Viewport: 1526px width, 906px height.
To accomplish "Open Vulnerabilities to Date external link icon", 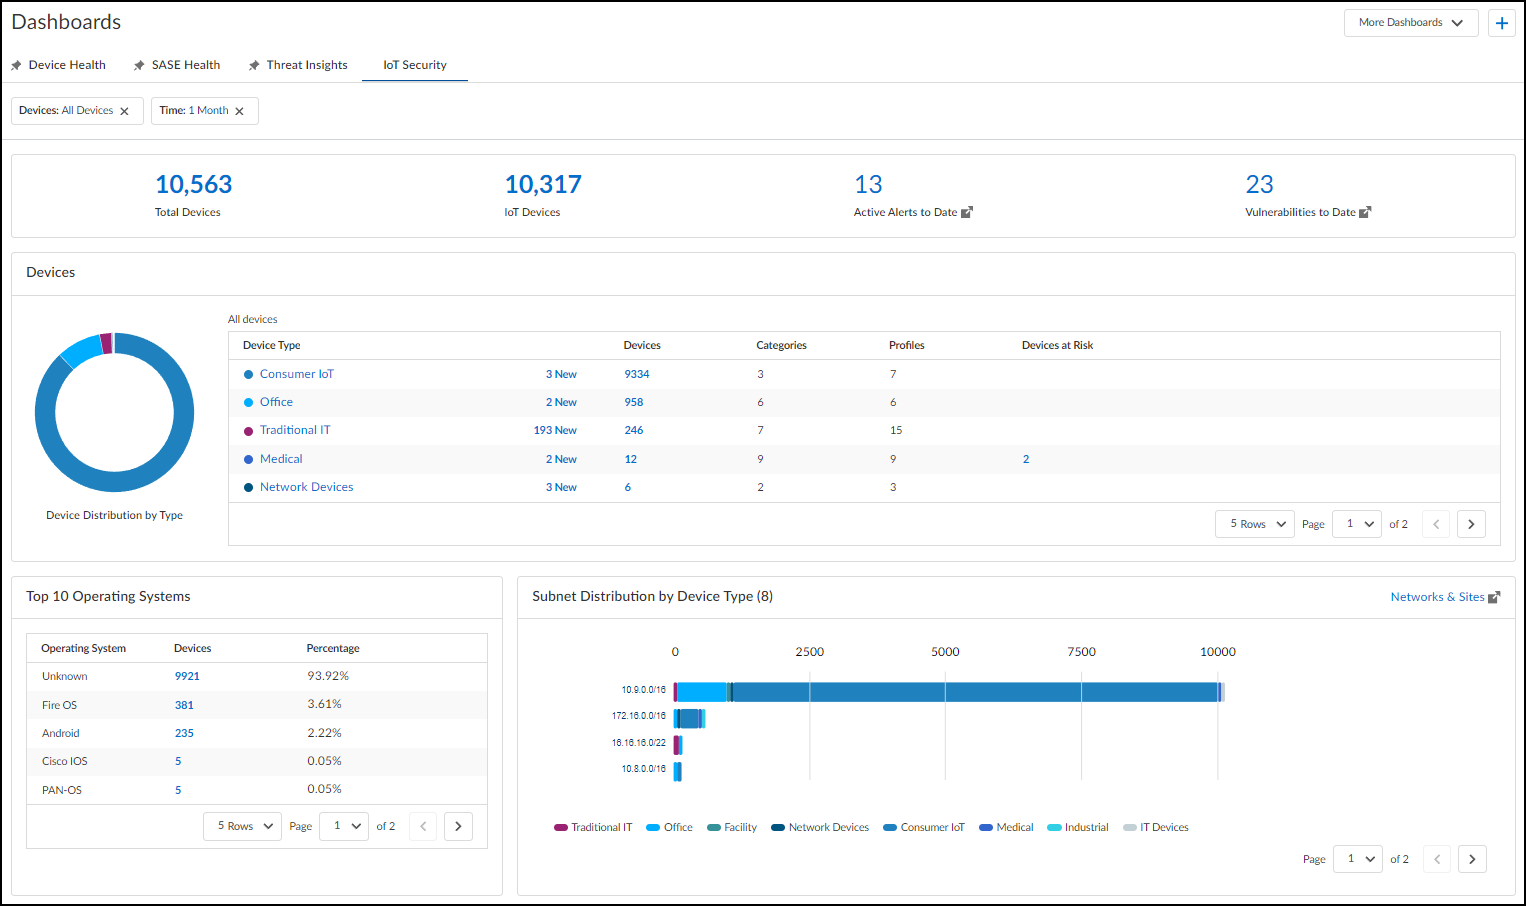I will coord(1365,212).
